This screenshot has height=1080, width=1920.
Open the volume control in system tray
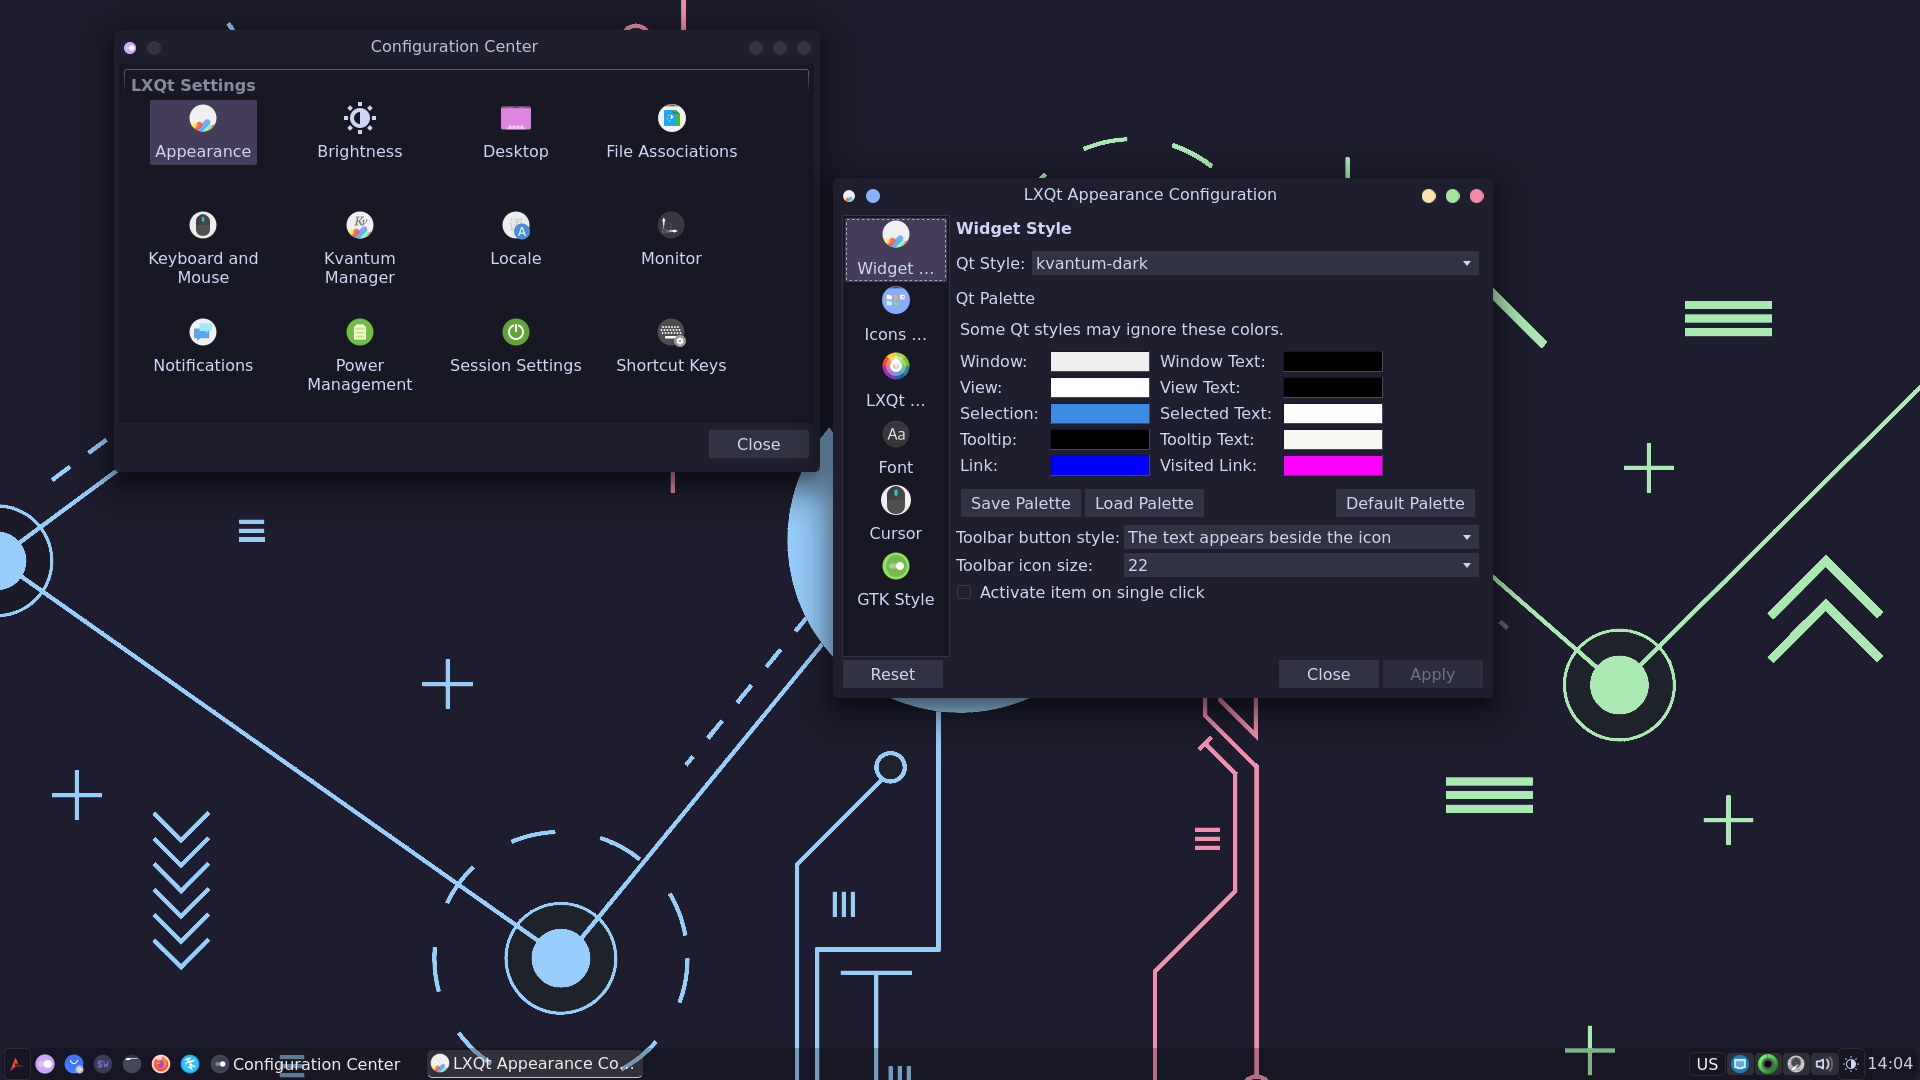pyautogui.click(x=1823, y=1064)
